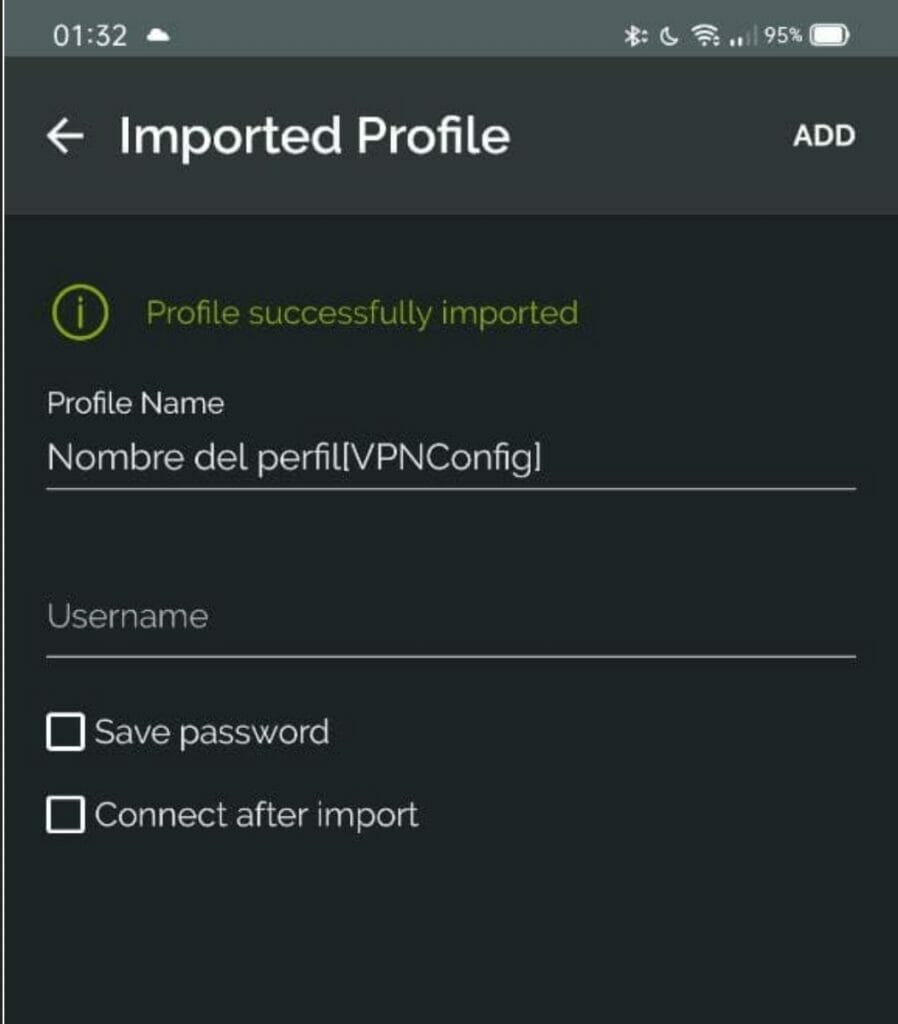The width and height of the screenshot is (898, 1024).
Task: Enable the Save password checkbox
Action: pyautogui.click(x=65, y=731)
